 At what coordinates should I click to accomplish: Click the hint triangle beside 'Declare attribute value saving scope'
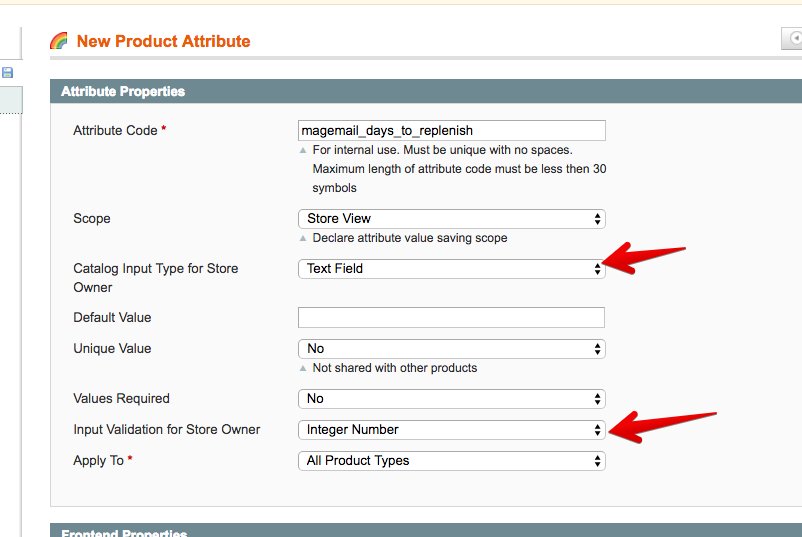point(303,238)
